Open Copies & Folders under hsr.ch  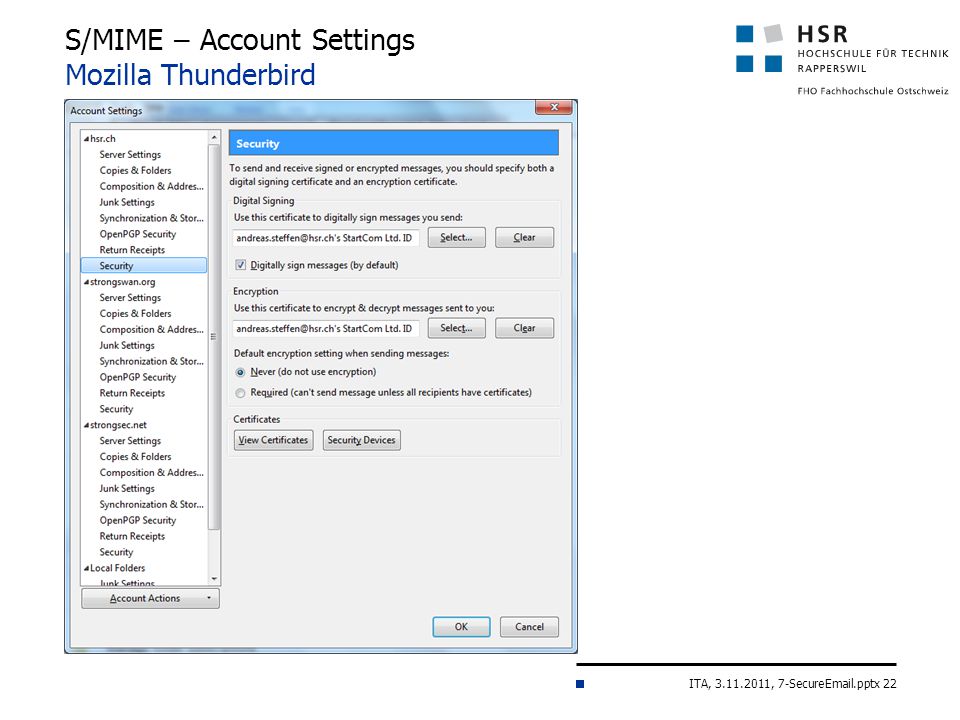[x=135, y=171]
